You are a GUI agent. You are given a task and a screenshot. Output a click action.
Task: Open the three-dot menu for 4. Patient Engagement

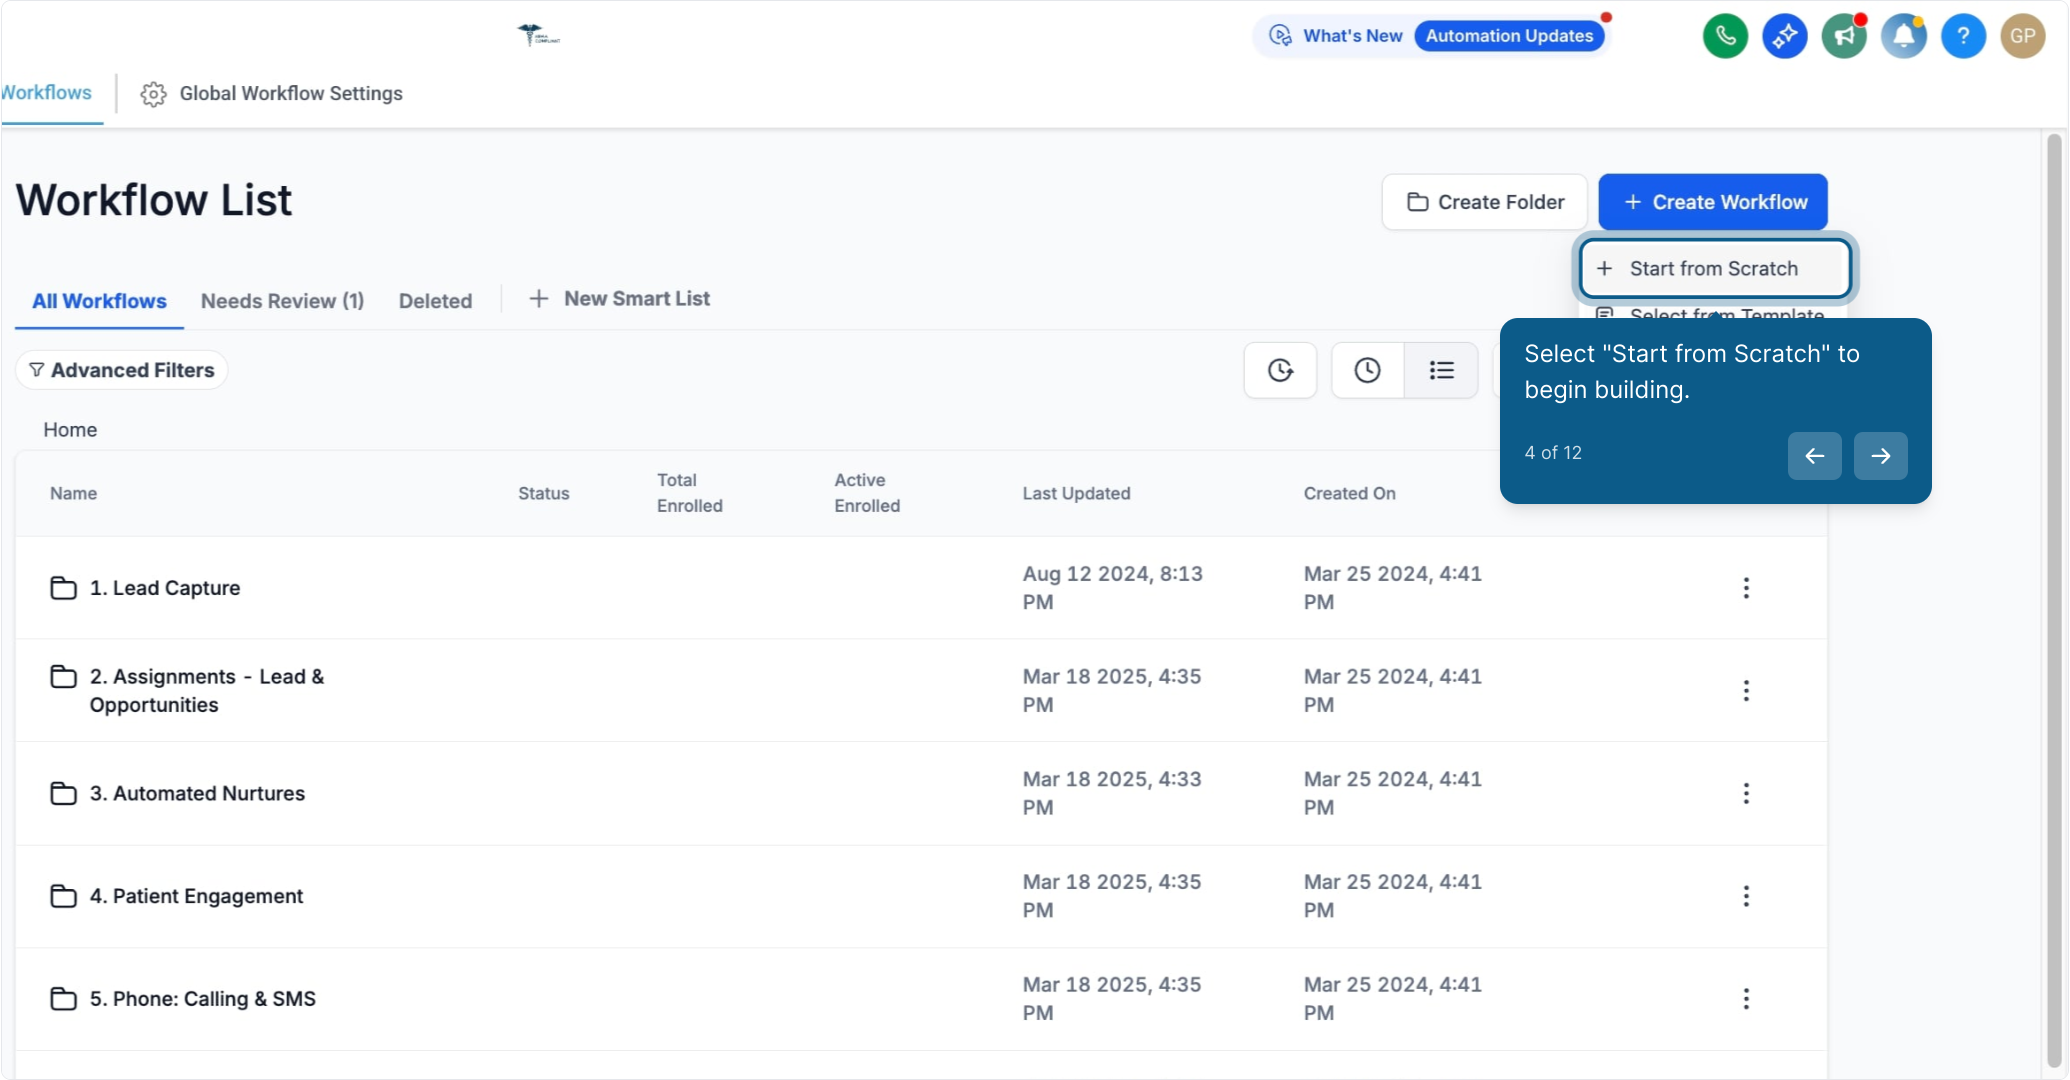pyautogui.click(x=1746, y=897)
